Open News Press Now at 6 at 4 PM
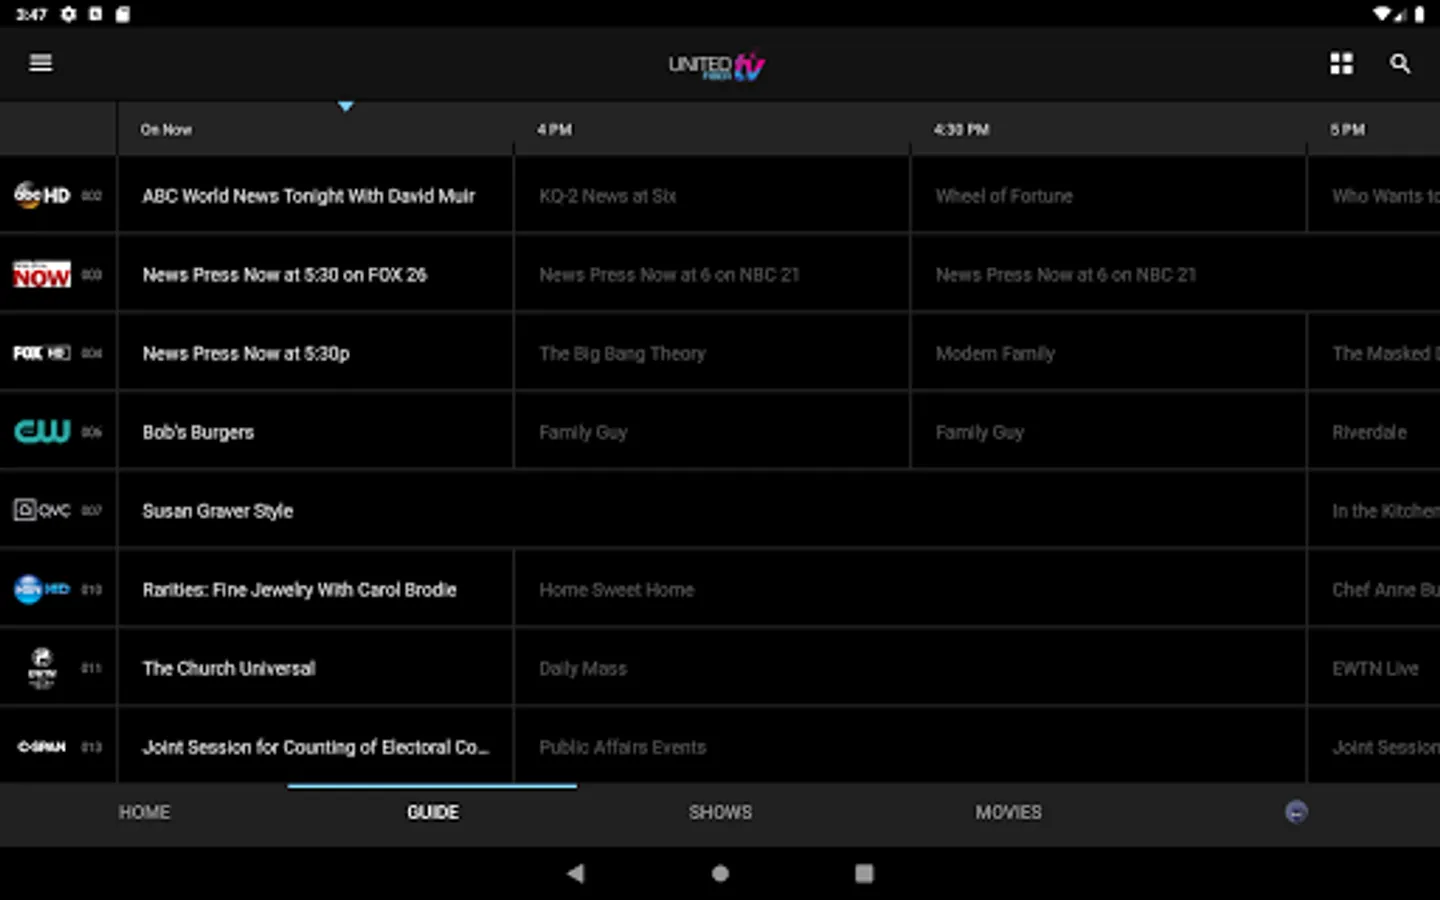 coord(712,274)
